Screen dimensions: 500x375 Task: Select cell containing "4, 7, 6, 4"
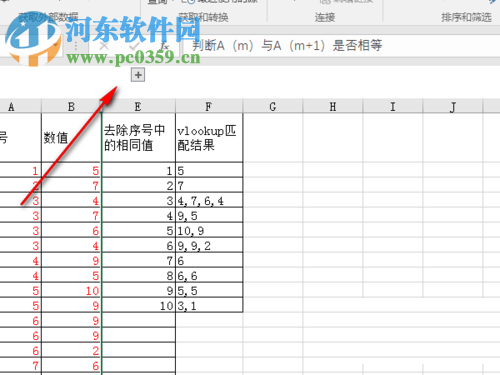click(x=209, y=200)
